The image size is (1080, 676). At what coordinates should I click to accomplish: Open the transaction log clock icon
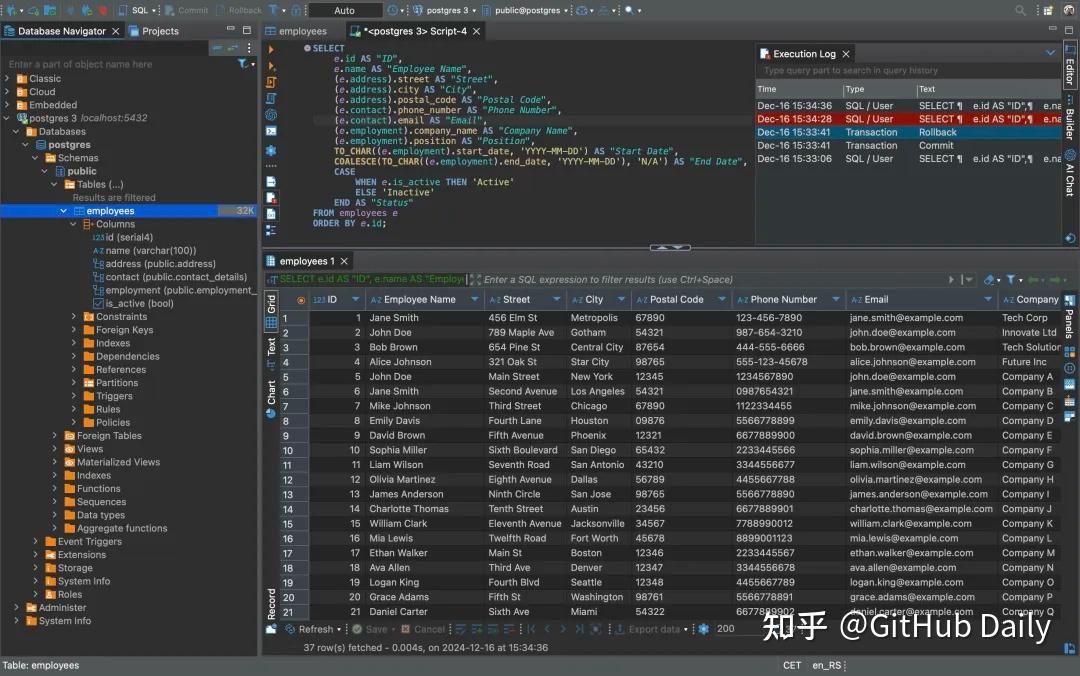(394, 10)
